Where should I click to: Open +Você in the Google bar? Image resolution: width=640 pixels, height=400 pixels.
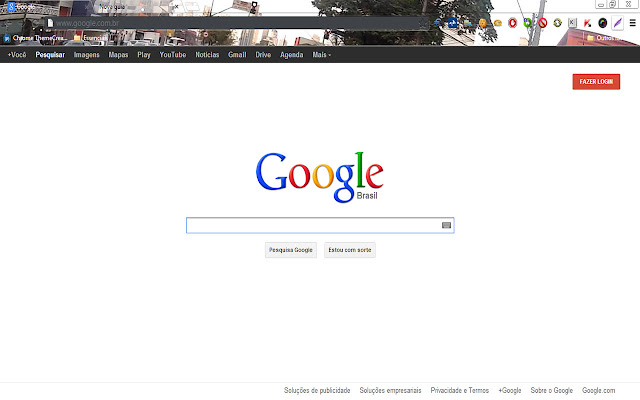(x=17, y=55)
